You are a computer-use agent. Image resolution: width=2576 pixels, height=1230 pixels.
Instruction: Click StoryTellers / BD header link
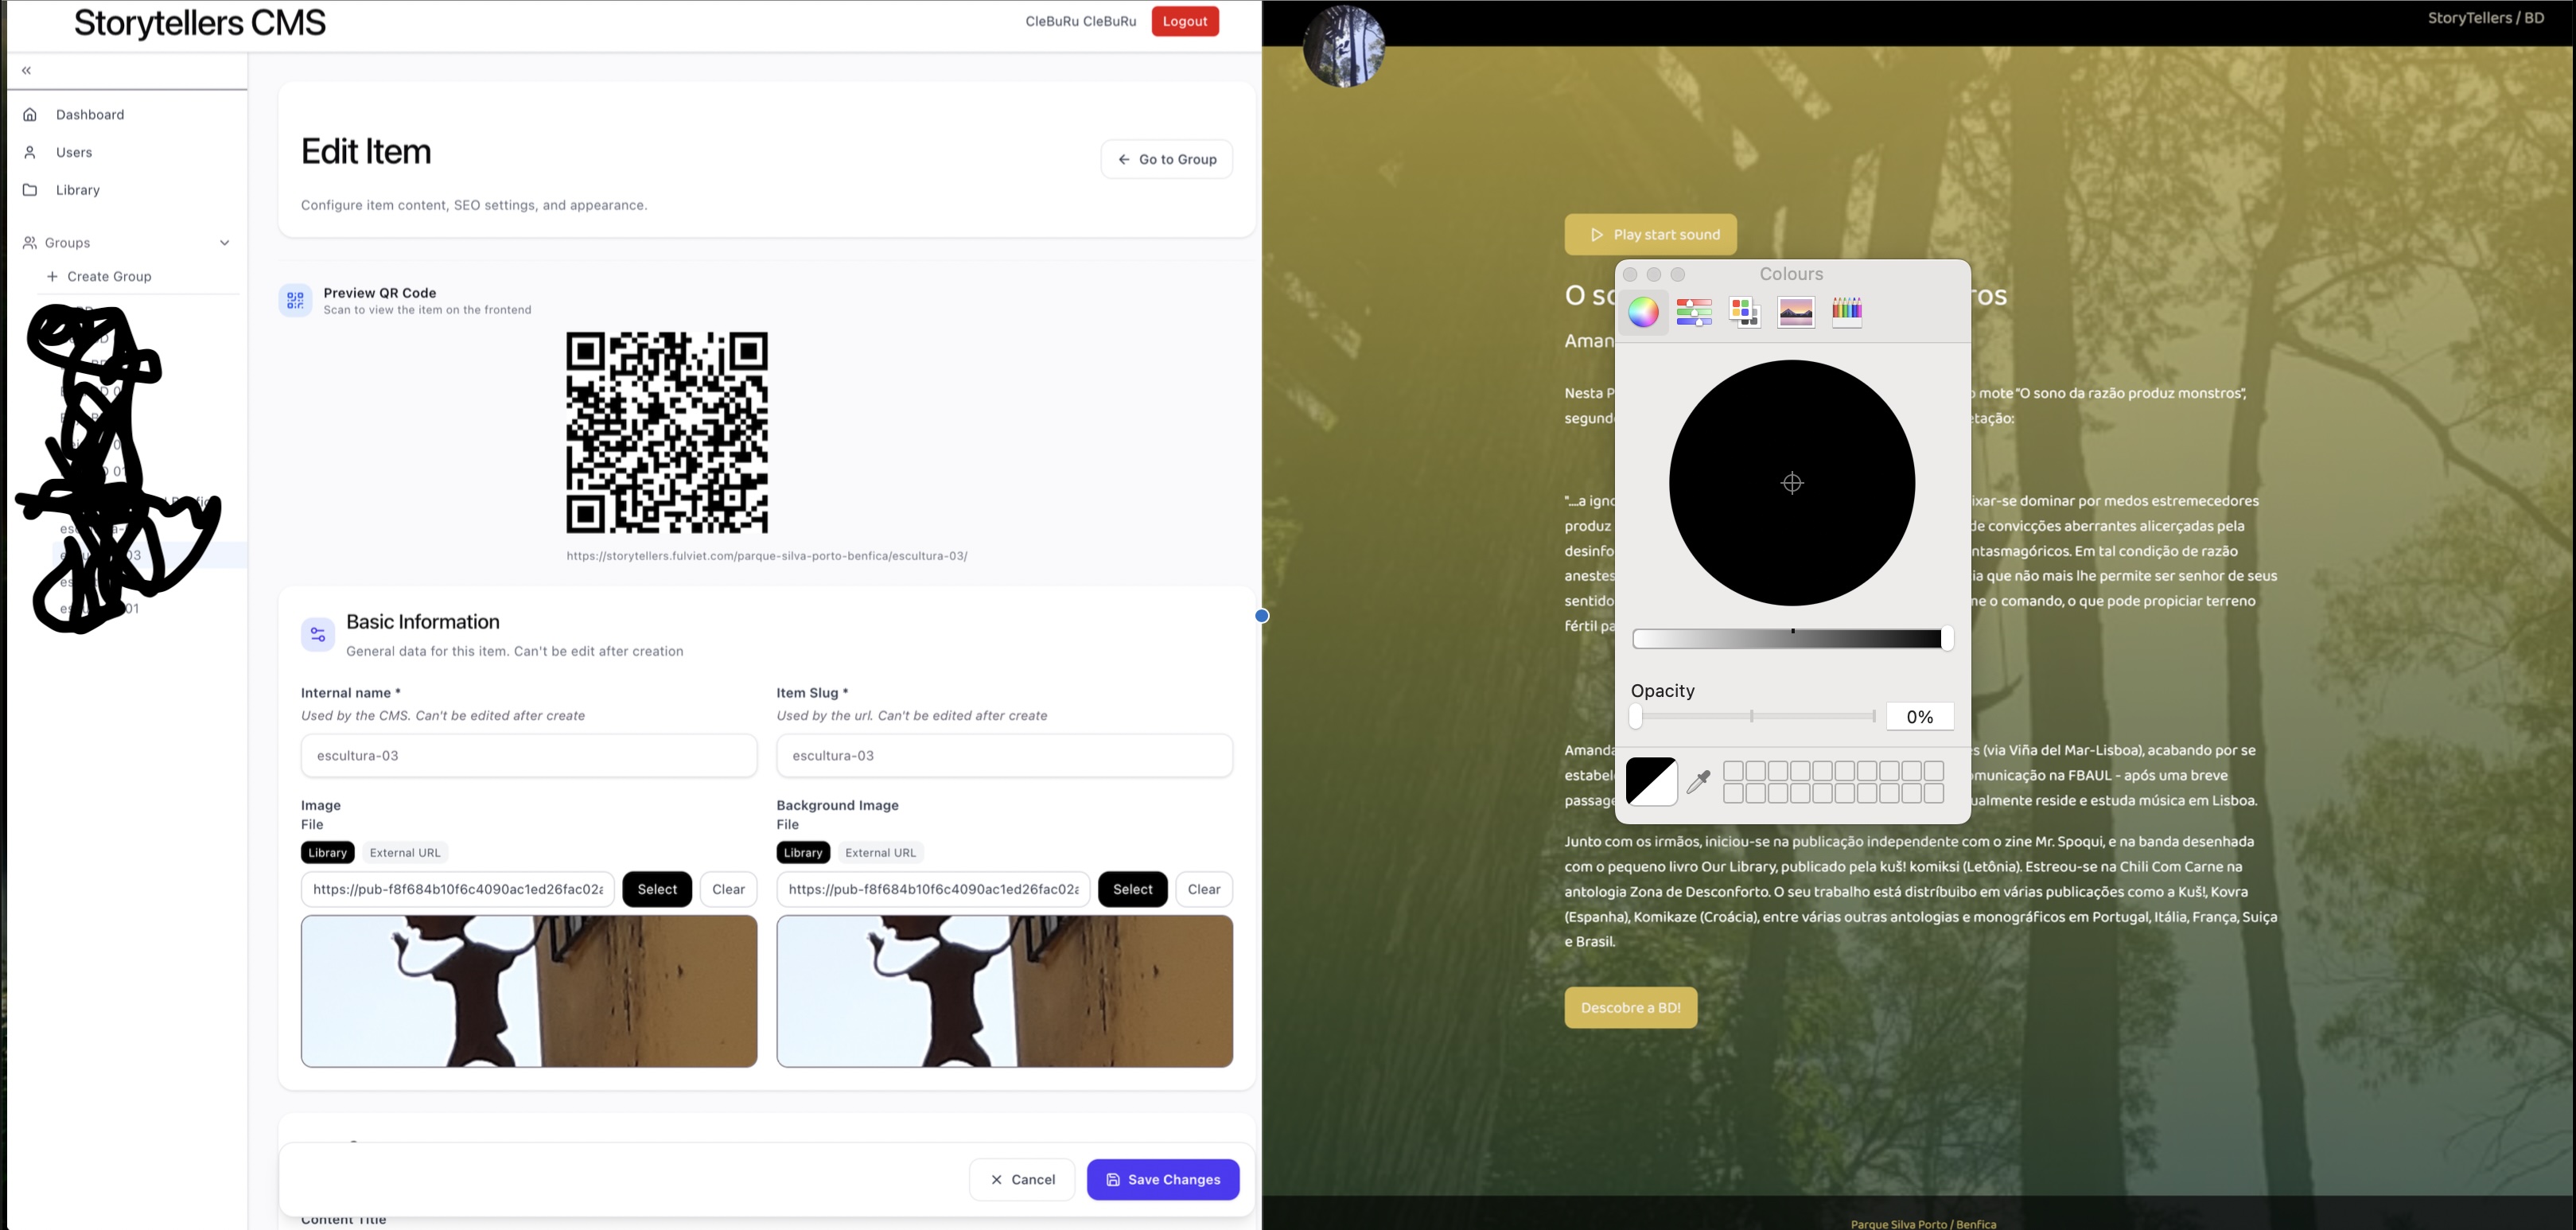(x=2486, y=18)
